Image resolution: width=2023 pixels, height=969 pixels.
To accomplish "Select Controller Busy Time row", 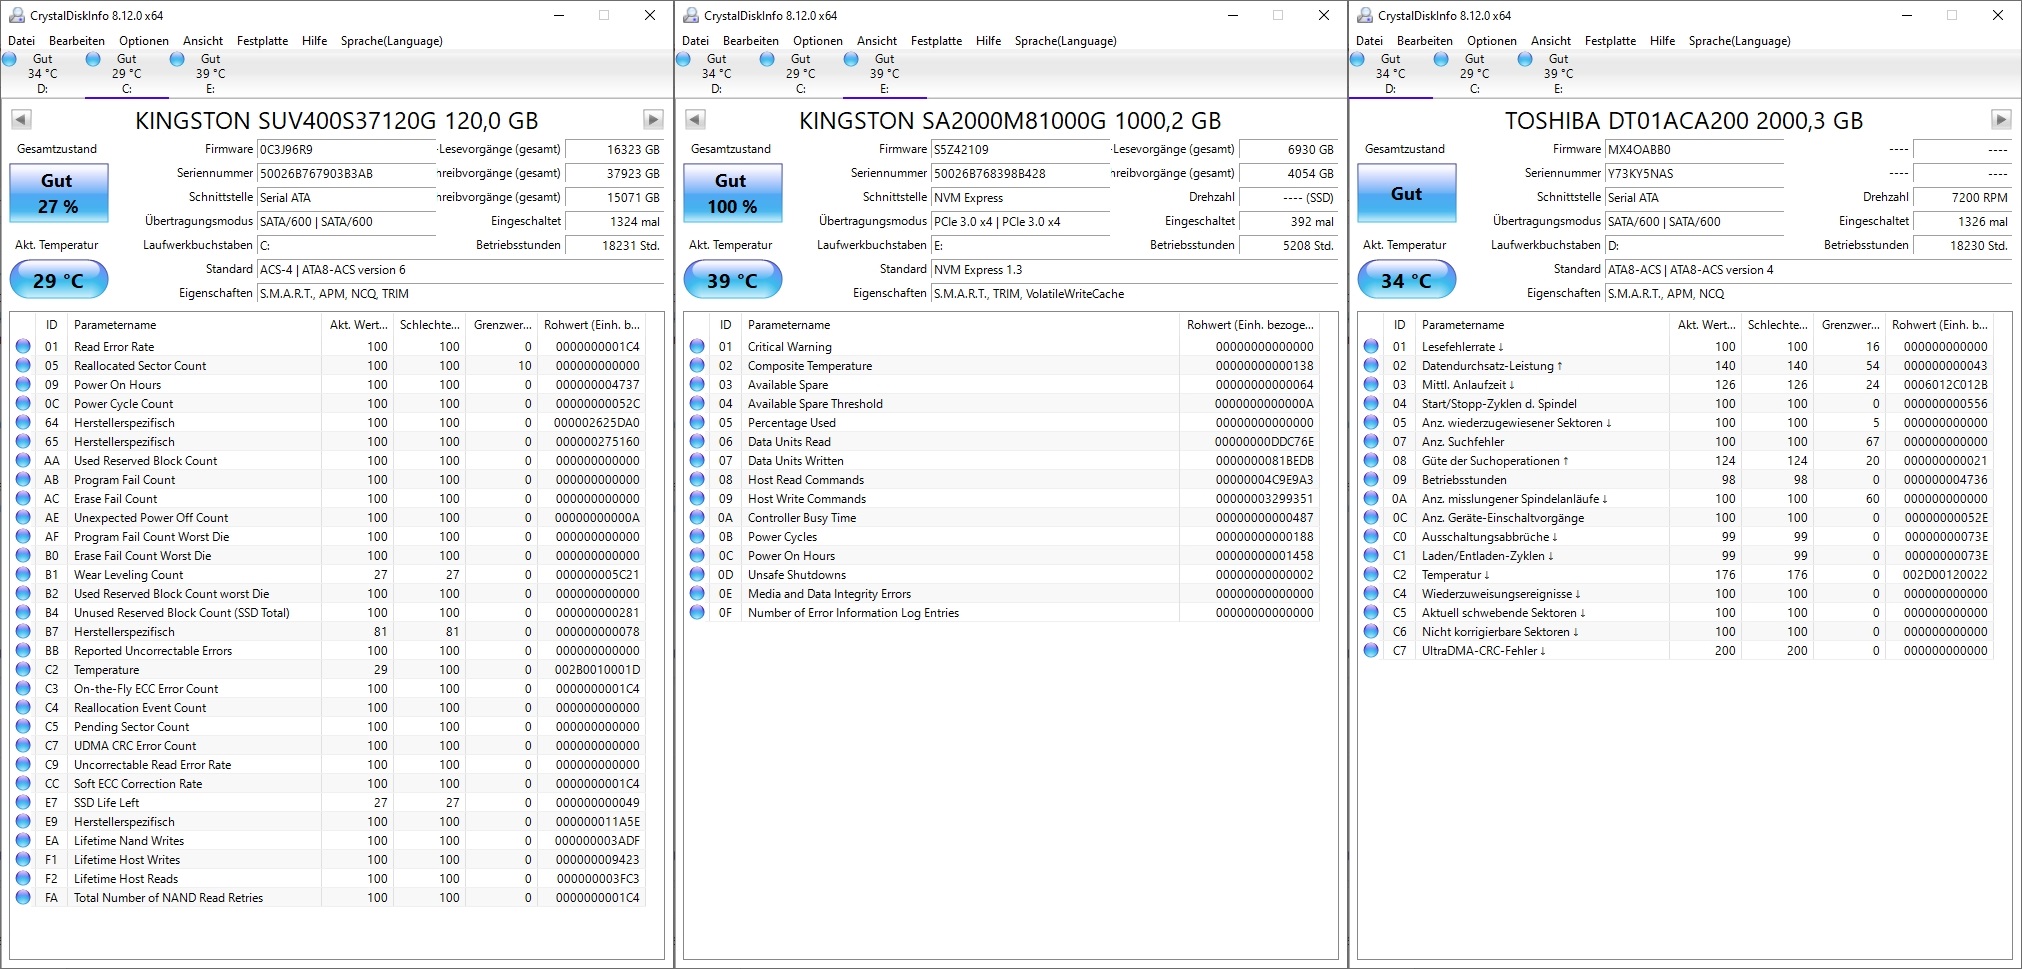I will point(1002,518).
